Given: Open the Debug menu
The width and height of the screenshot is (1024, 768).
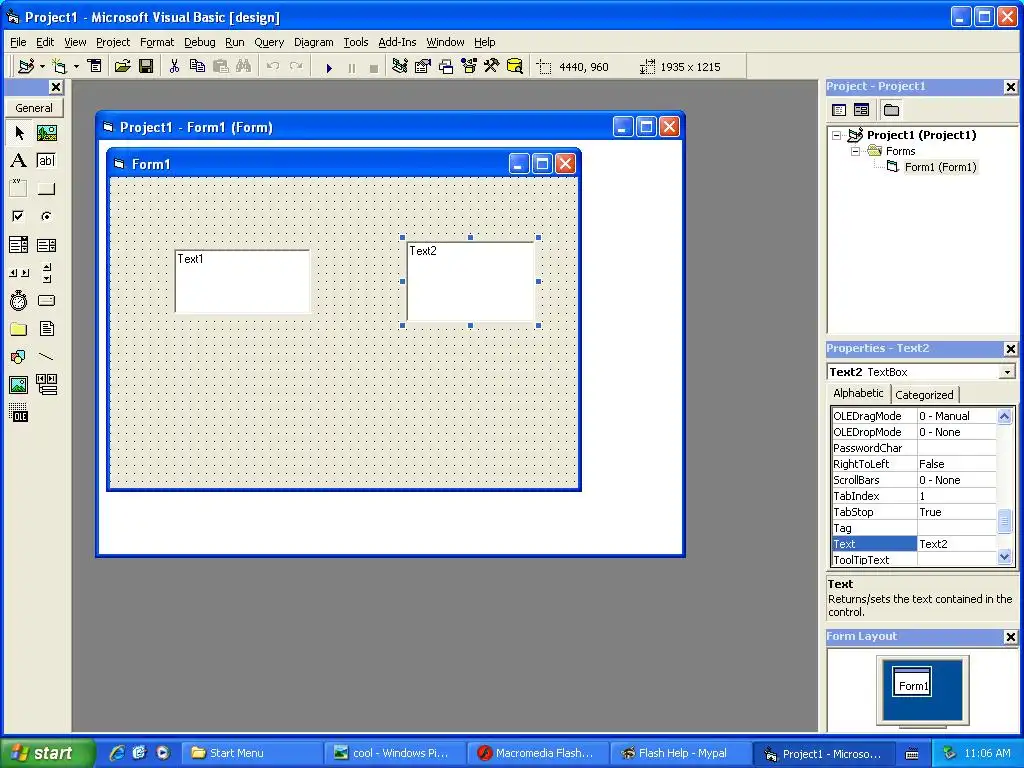Looking at the screenshot, I should point(199,42).
